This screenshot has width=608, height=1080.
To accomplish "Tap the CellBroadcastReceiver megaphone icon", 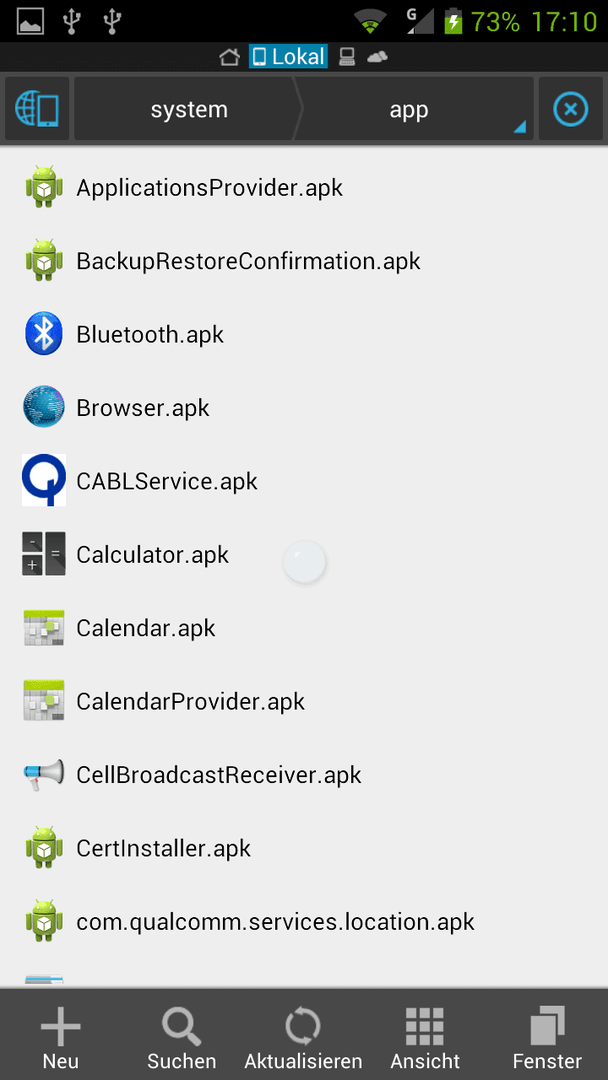I will [x=44, y=774].
